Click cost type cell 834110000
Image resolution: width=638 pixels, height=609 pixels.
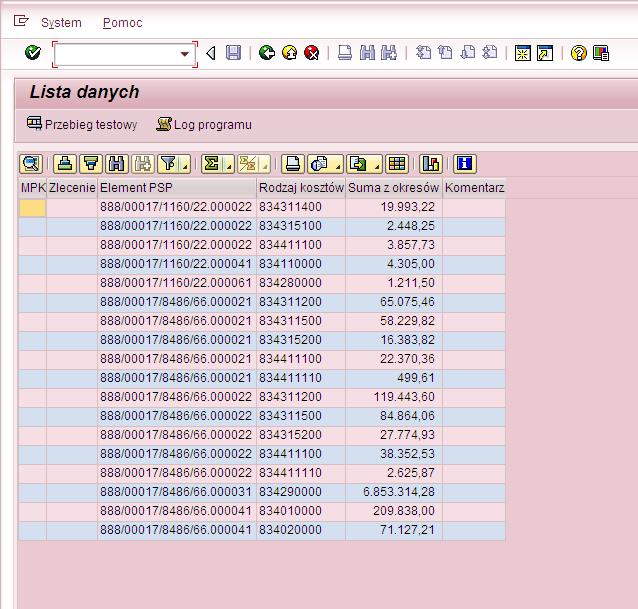pyautogui.click(x=301, y=264)
